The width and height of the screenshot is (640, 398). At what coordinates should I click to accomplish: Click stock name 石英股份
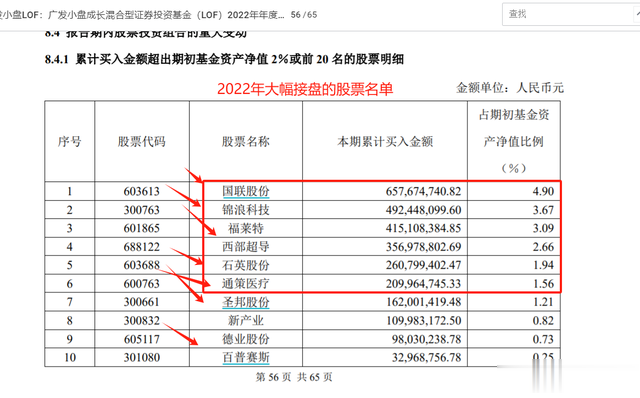[x=246, y=265]
